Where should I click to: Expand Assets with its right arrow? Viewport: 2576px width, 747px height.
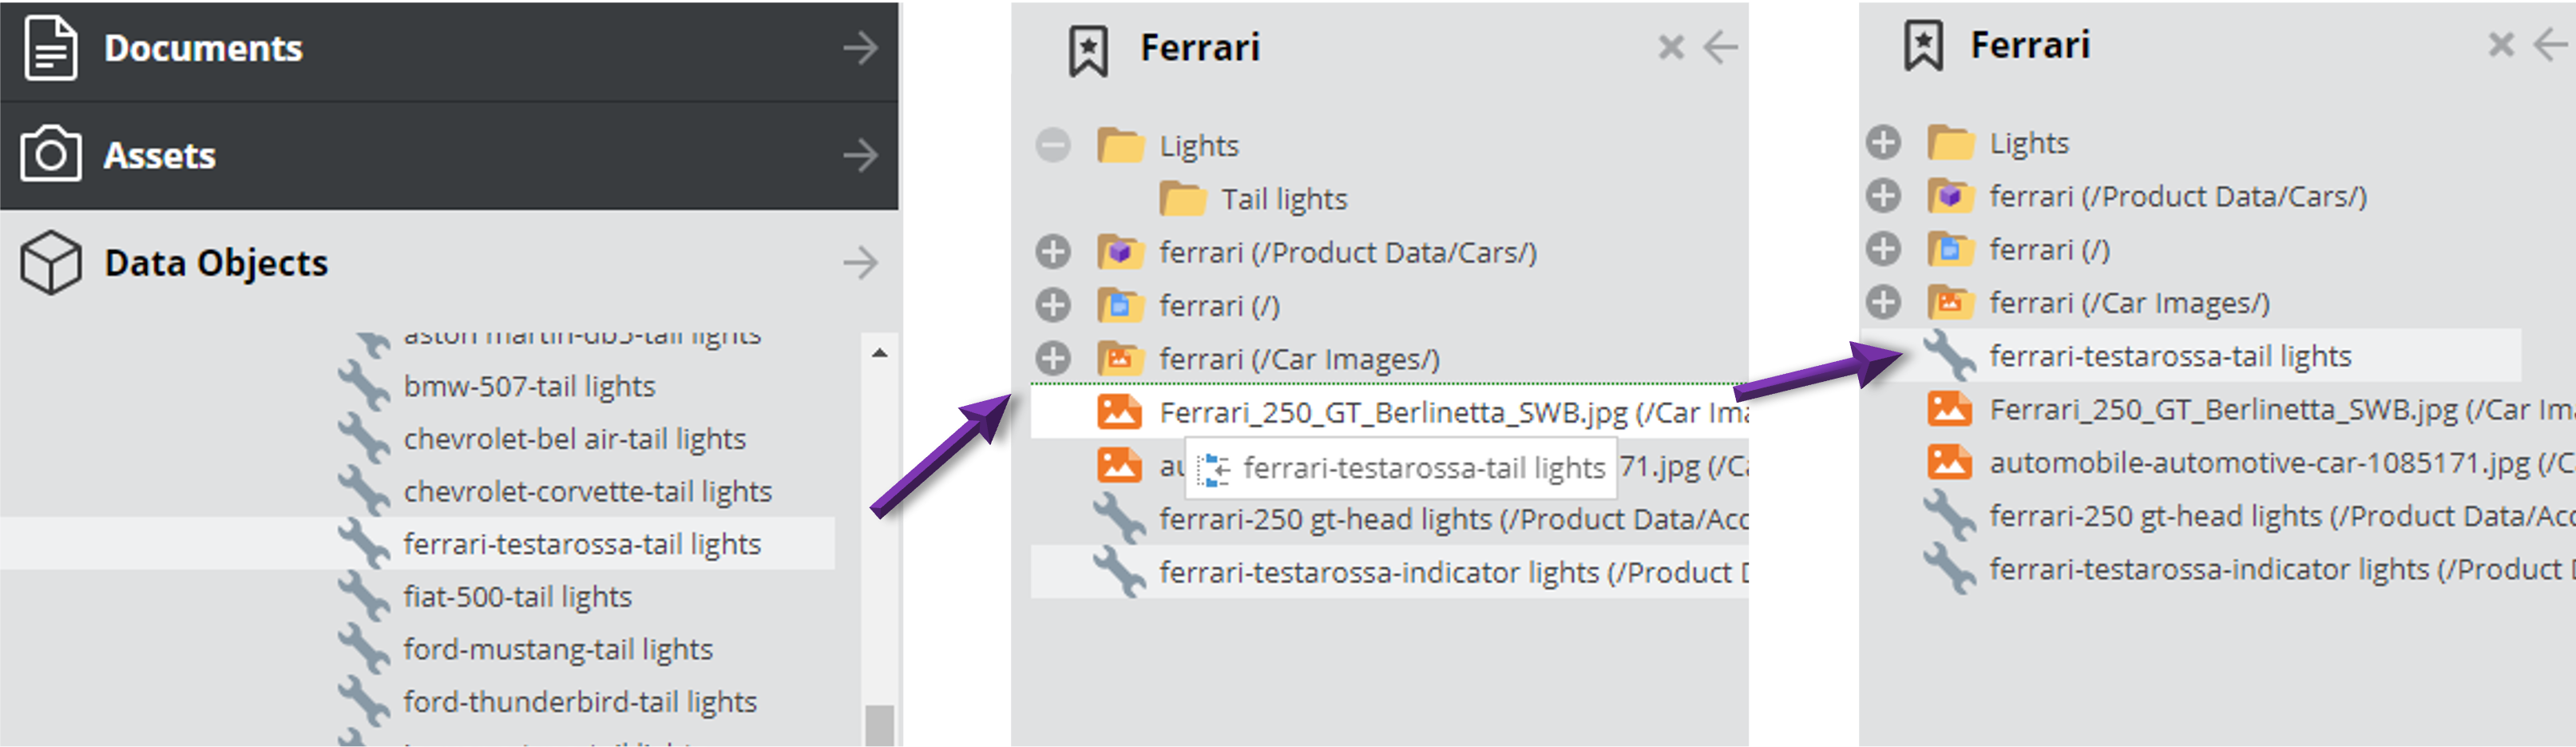coord(860,155)
